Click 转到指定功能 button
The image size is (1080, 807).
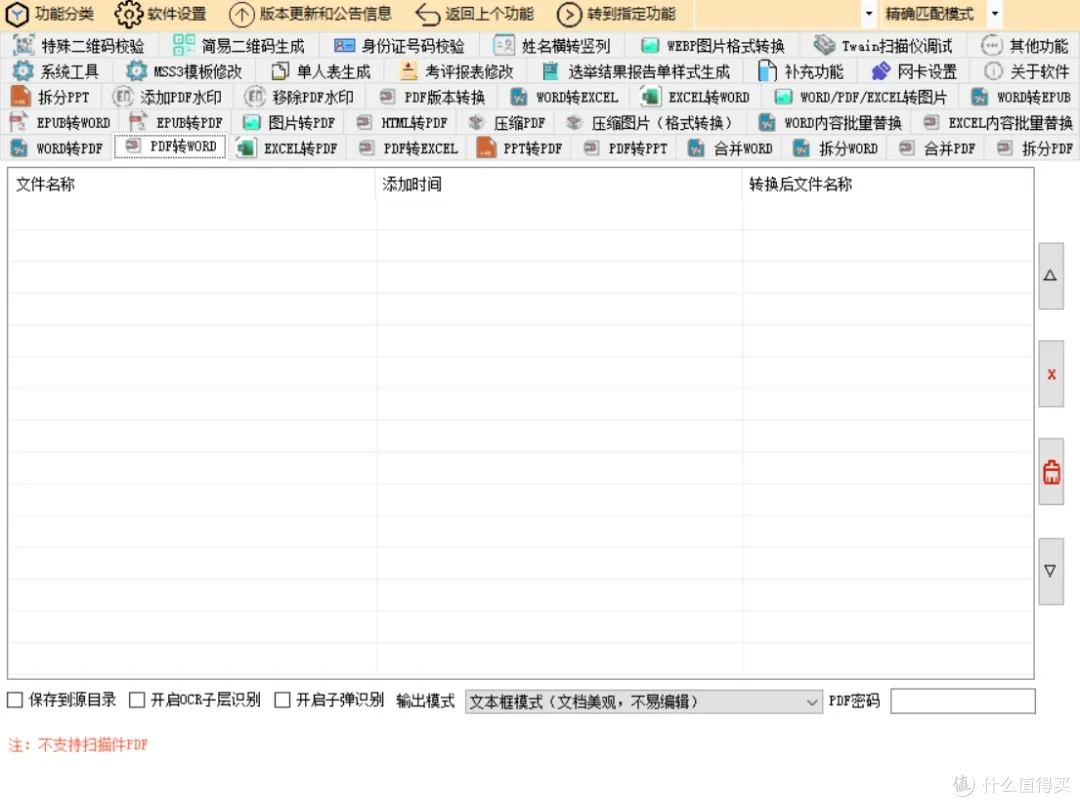tap(617, 14)
